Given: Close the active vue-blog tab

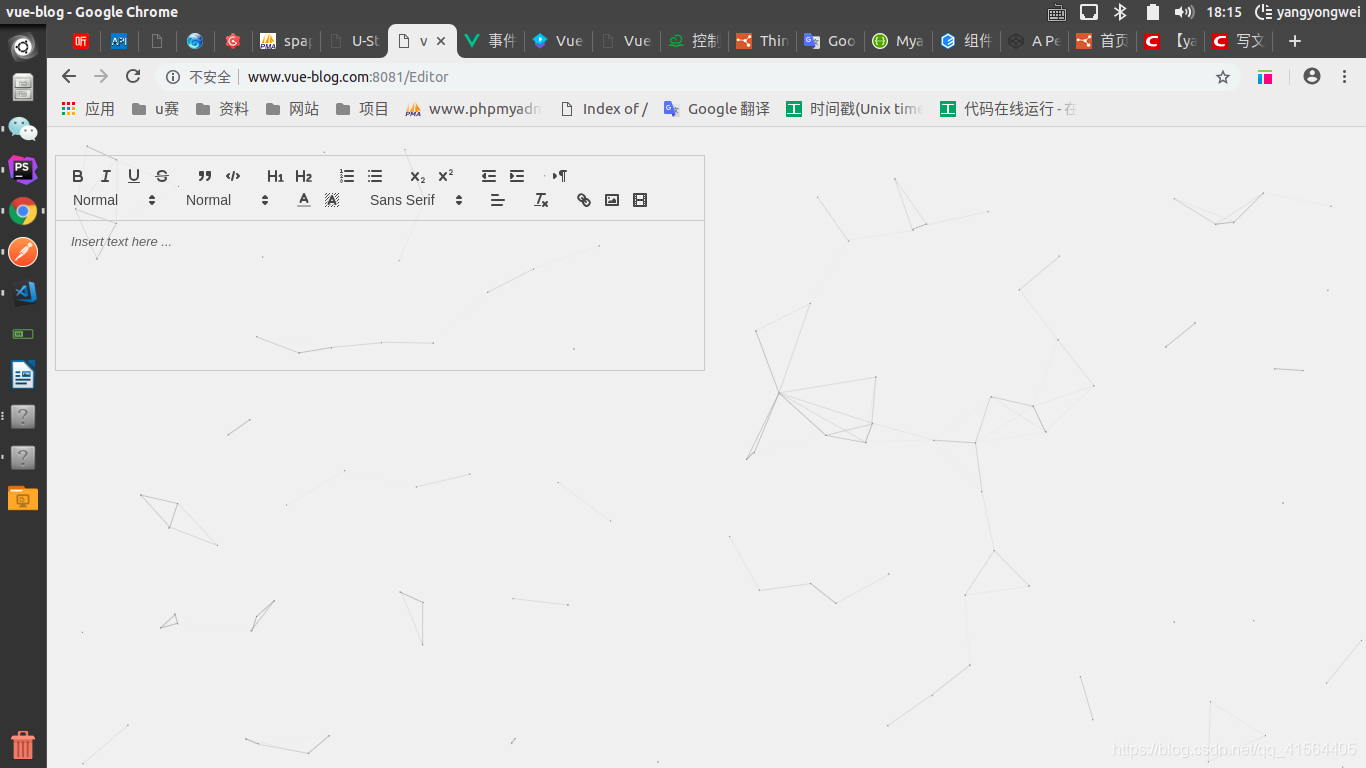Looking at the screenshot, I should pyautogui.click(x=441, y=41).
